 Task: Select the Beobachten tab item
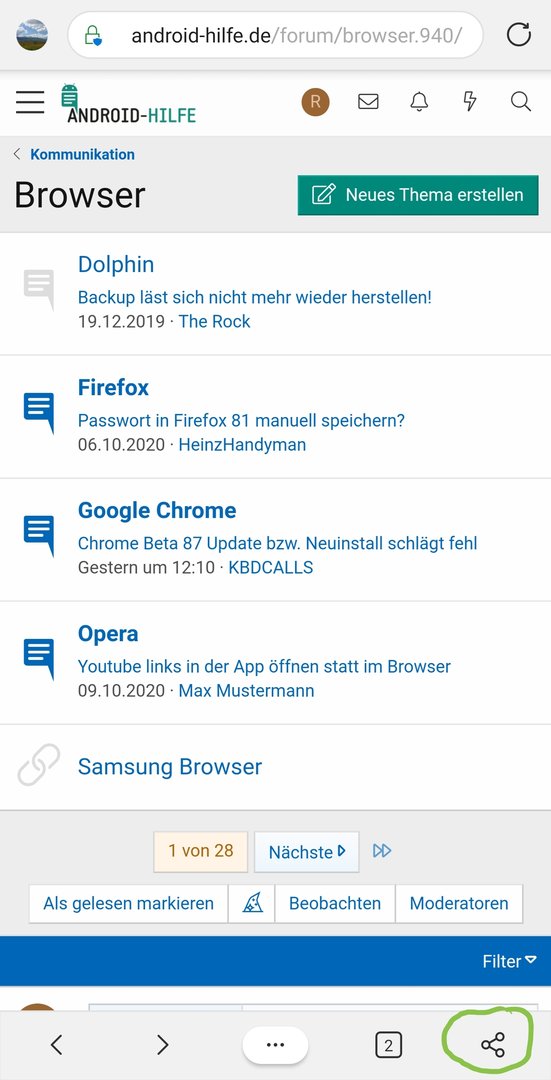[335, 903]
